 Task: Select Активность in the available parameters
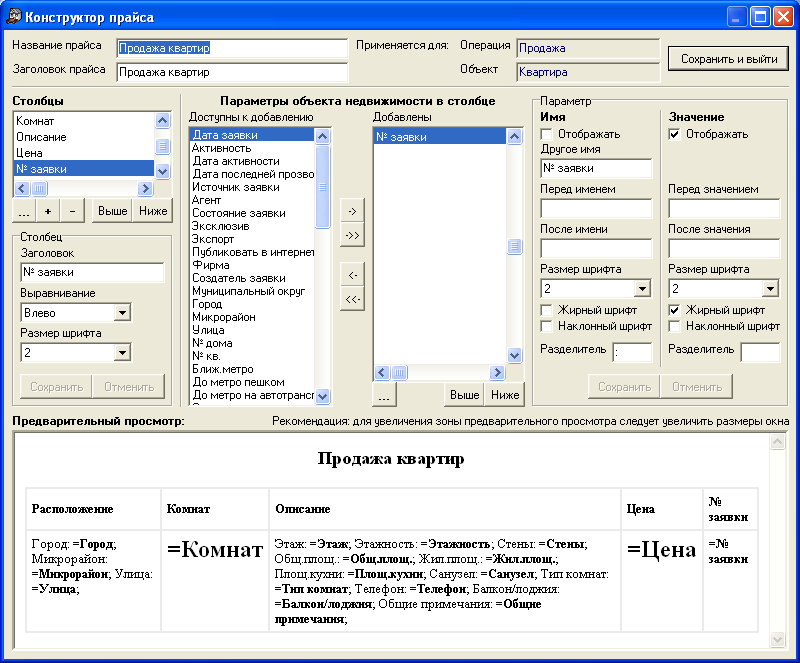252,148
